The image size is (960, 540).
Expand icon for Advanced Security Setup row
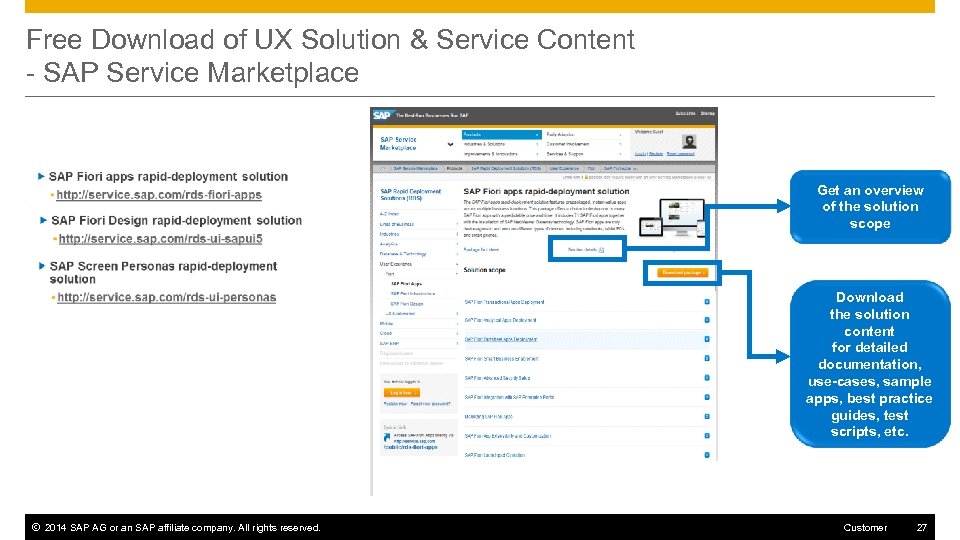707,378
